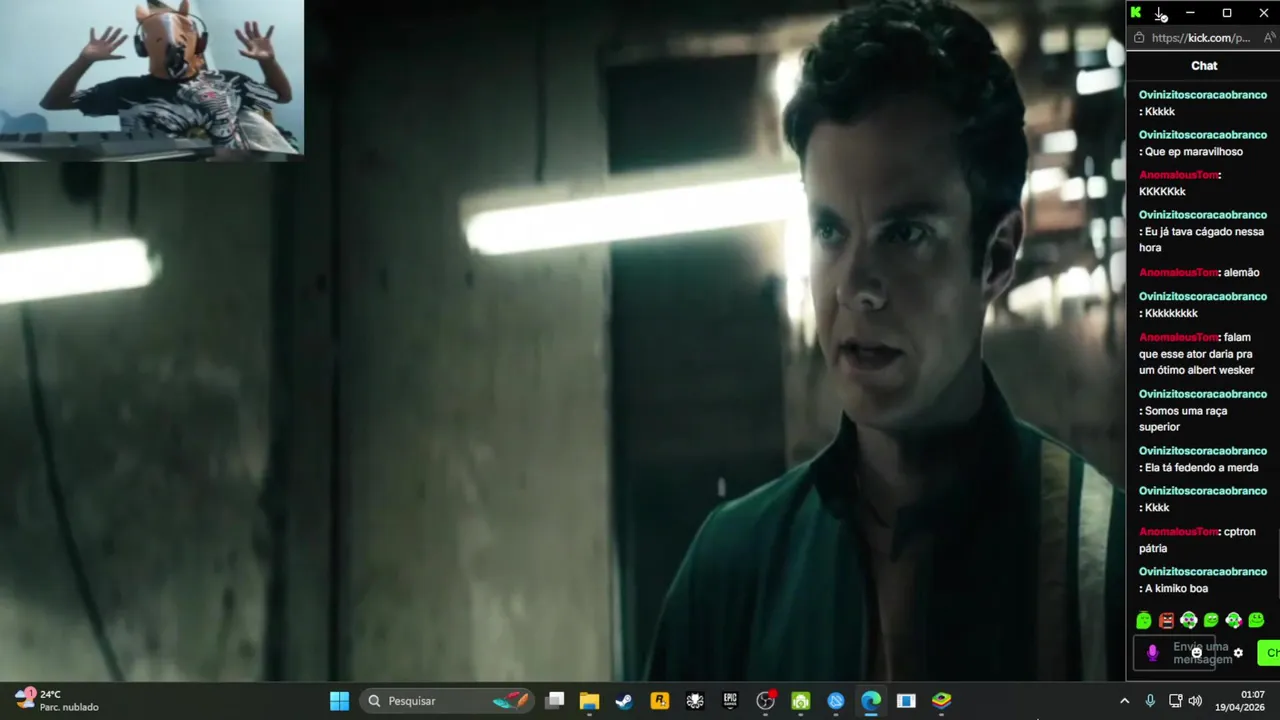1280x720 pixels.
Task: Open network settings from the tray
Action: [1175, 701]
